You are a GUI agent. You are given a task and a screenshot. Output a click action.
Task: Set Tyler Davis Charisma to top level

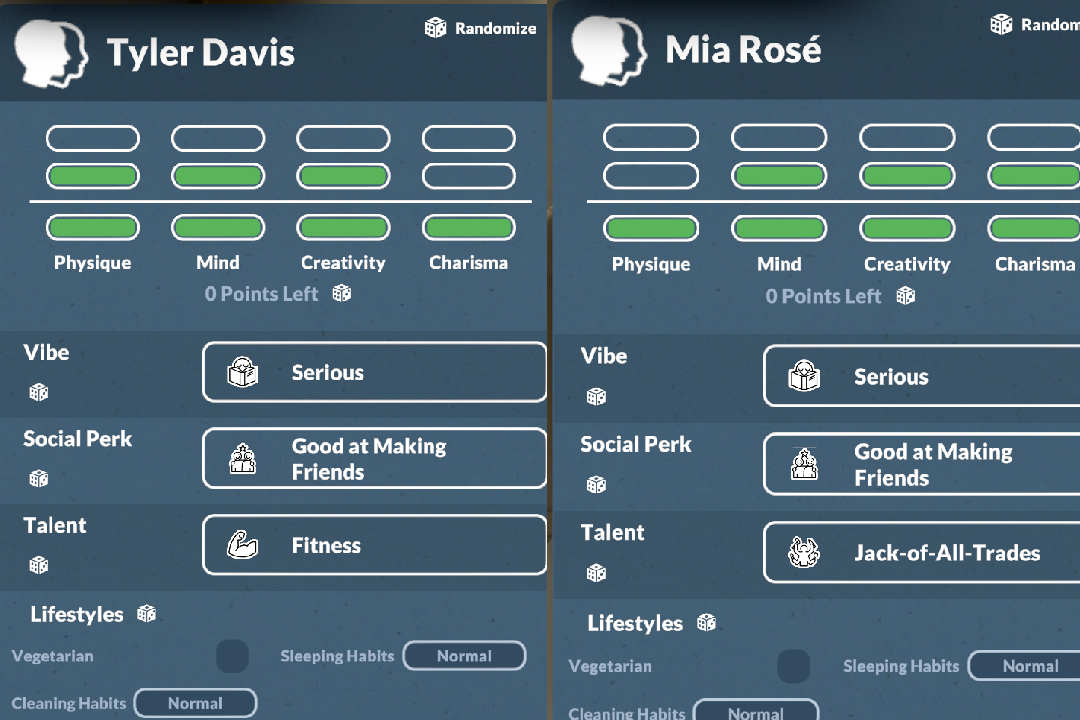click(469, 138)
